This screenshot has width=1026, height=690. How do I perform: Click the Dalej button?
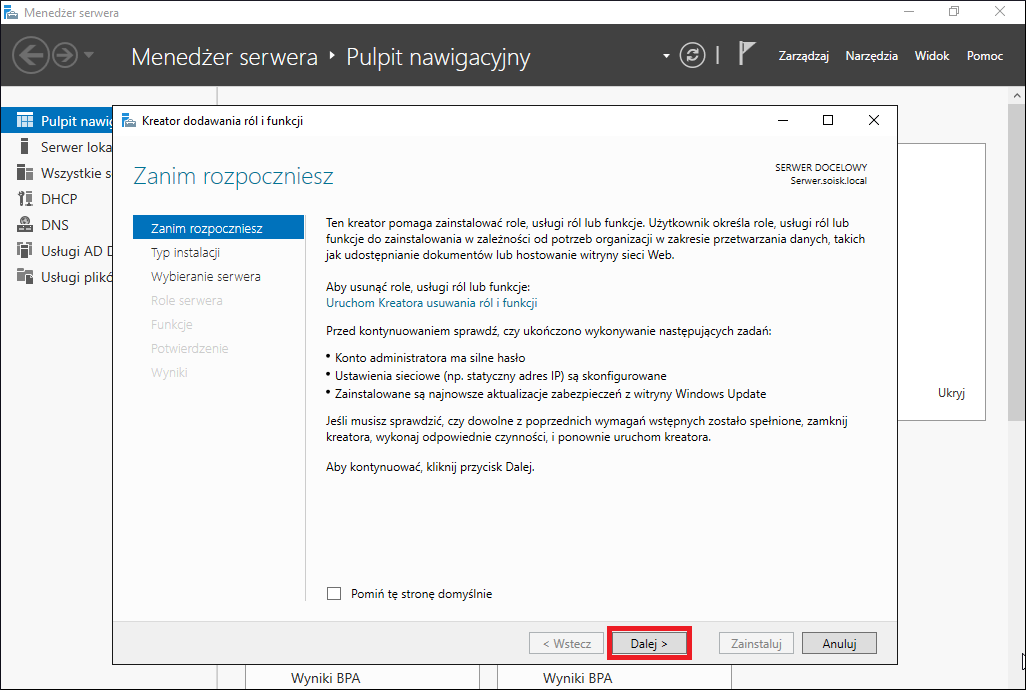649,644
